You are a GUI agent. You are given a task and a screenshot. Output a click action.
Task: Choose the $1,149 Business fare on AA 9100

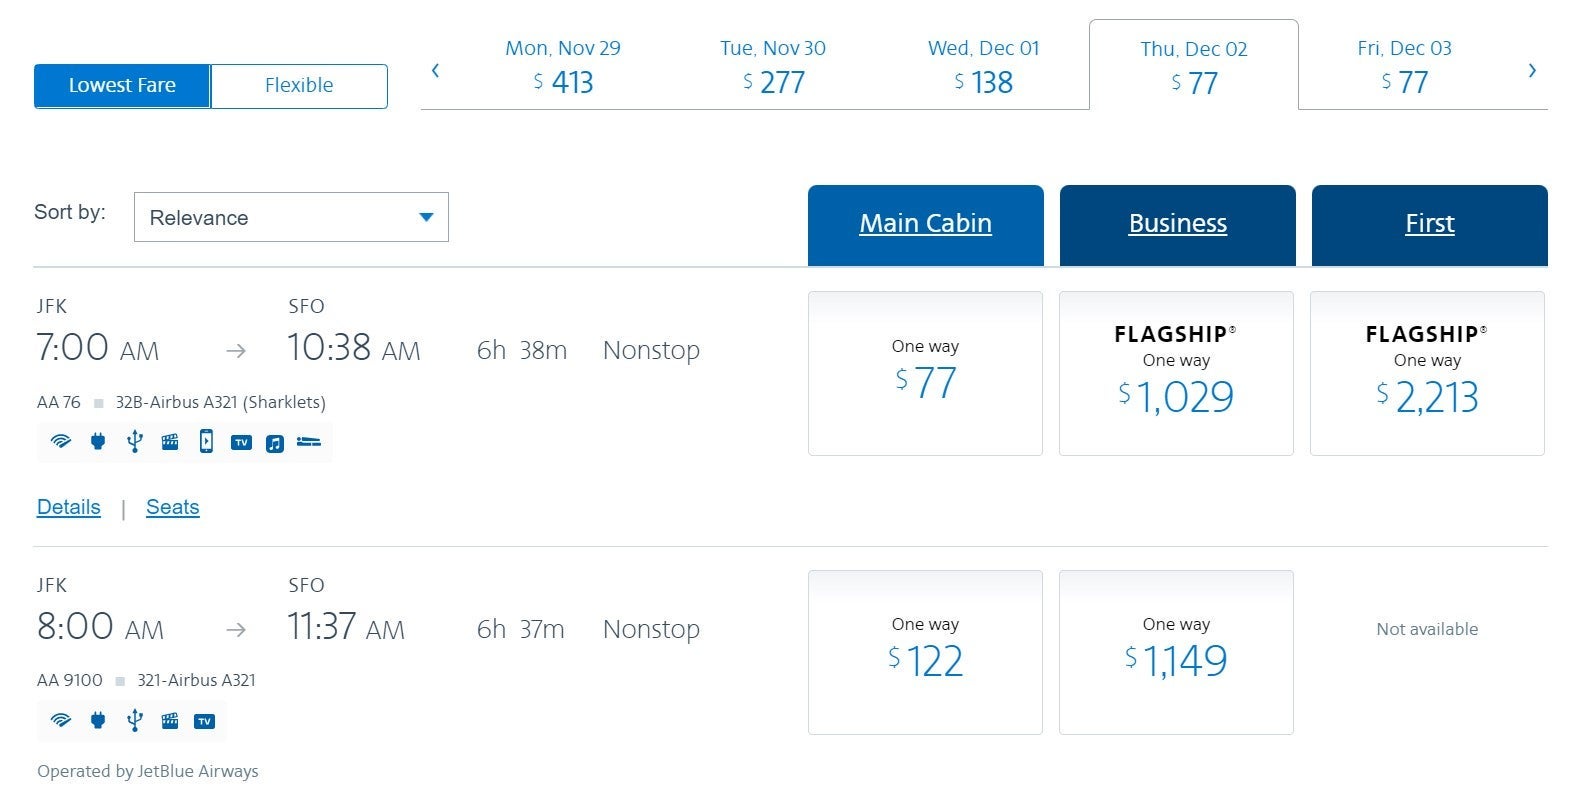(x=1176, y=652)
